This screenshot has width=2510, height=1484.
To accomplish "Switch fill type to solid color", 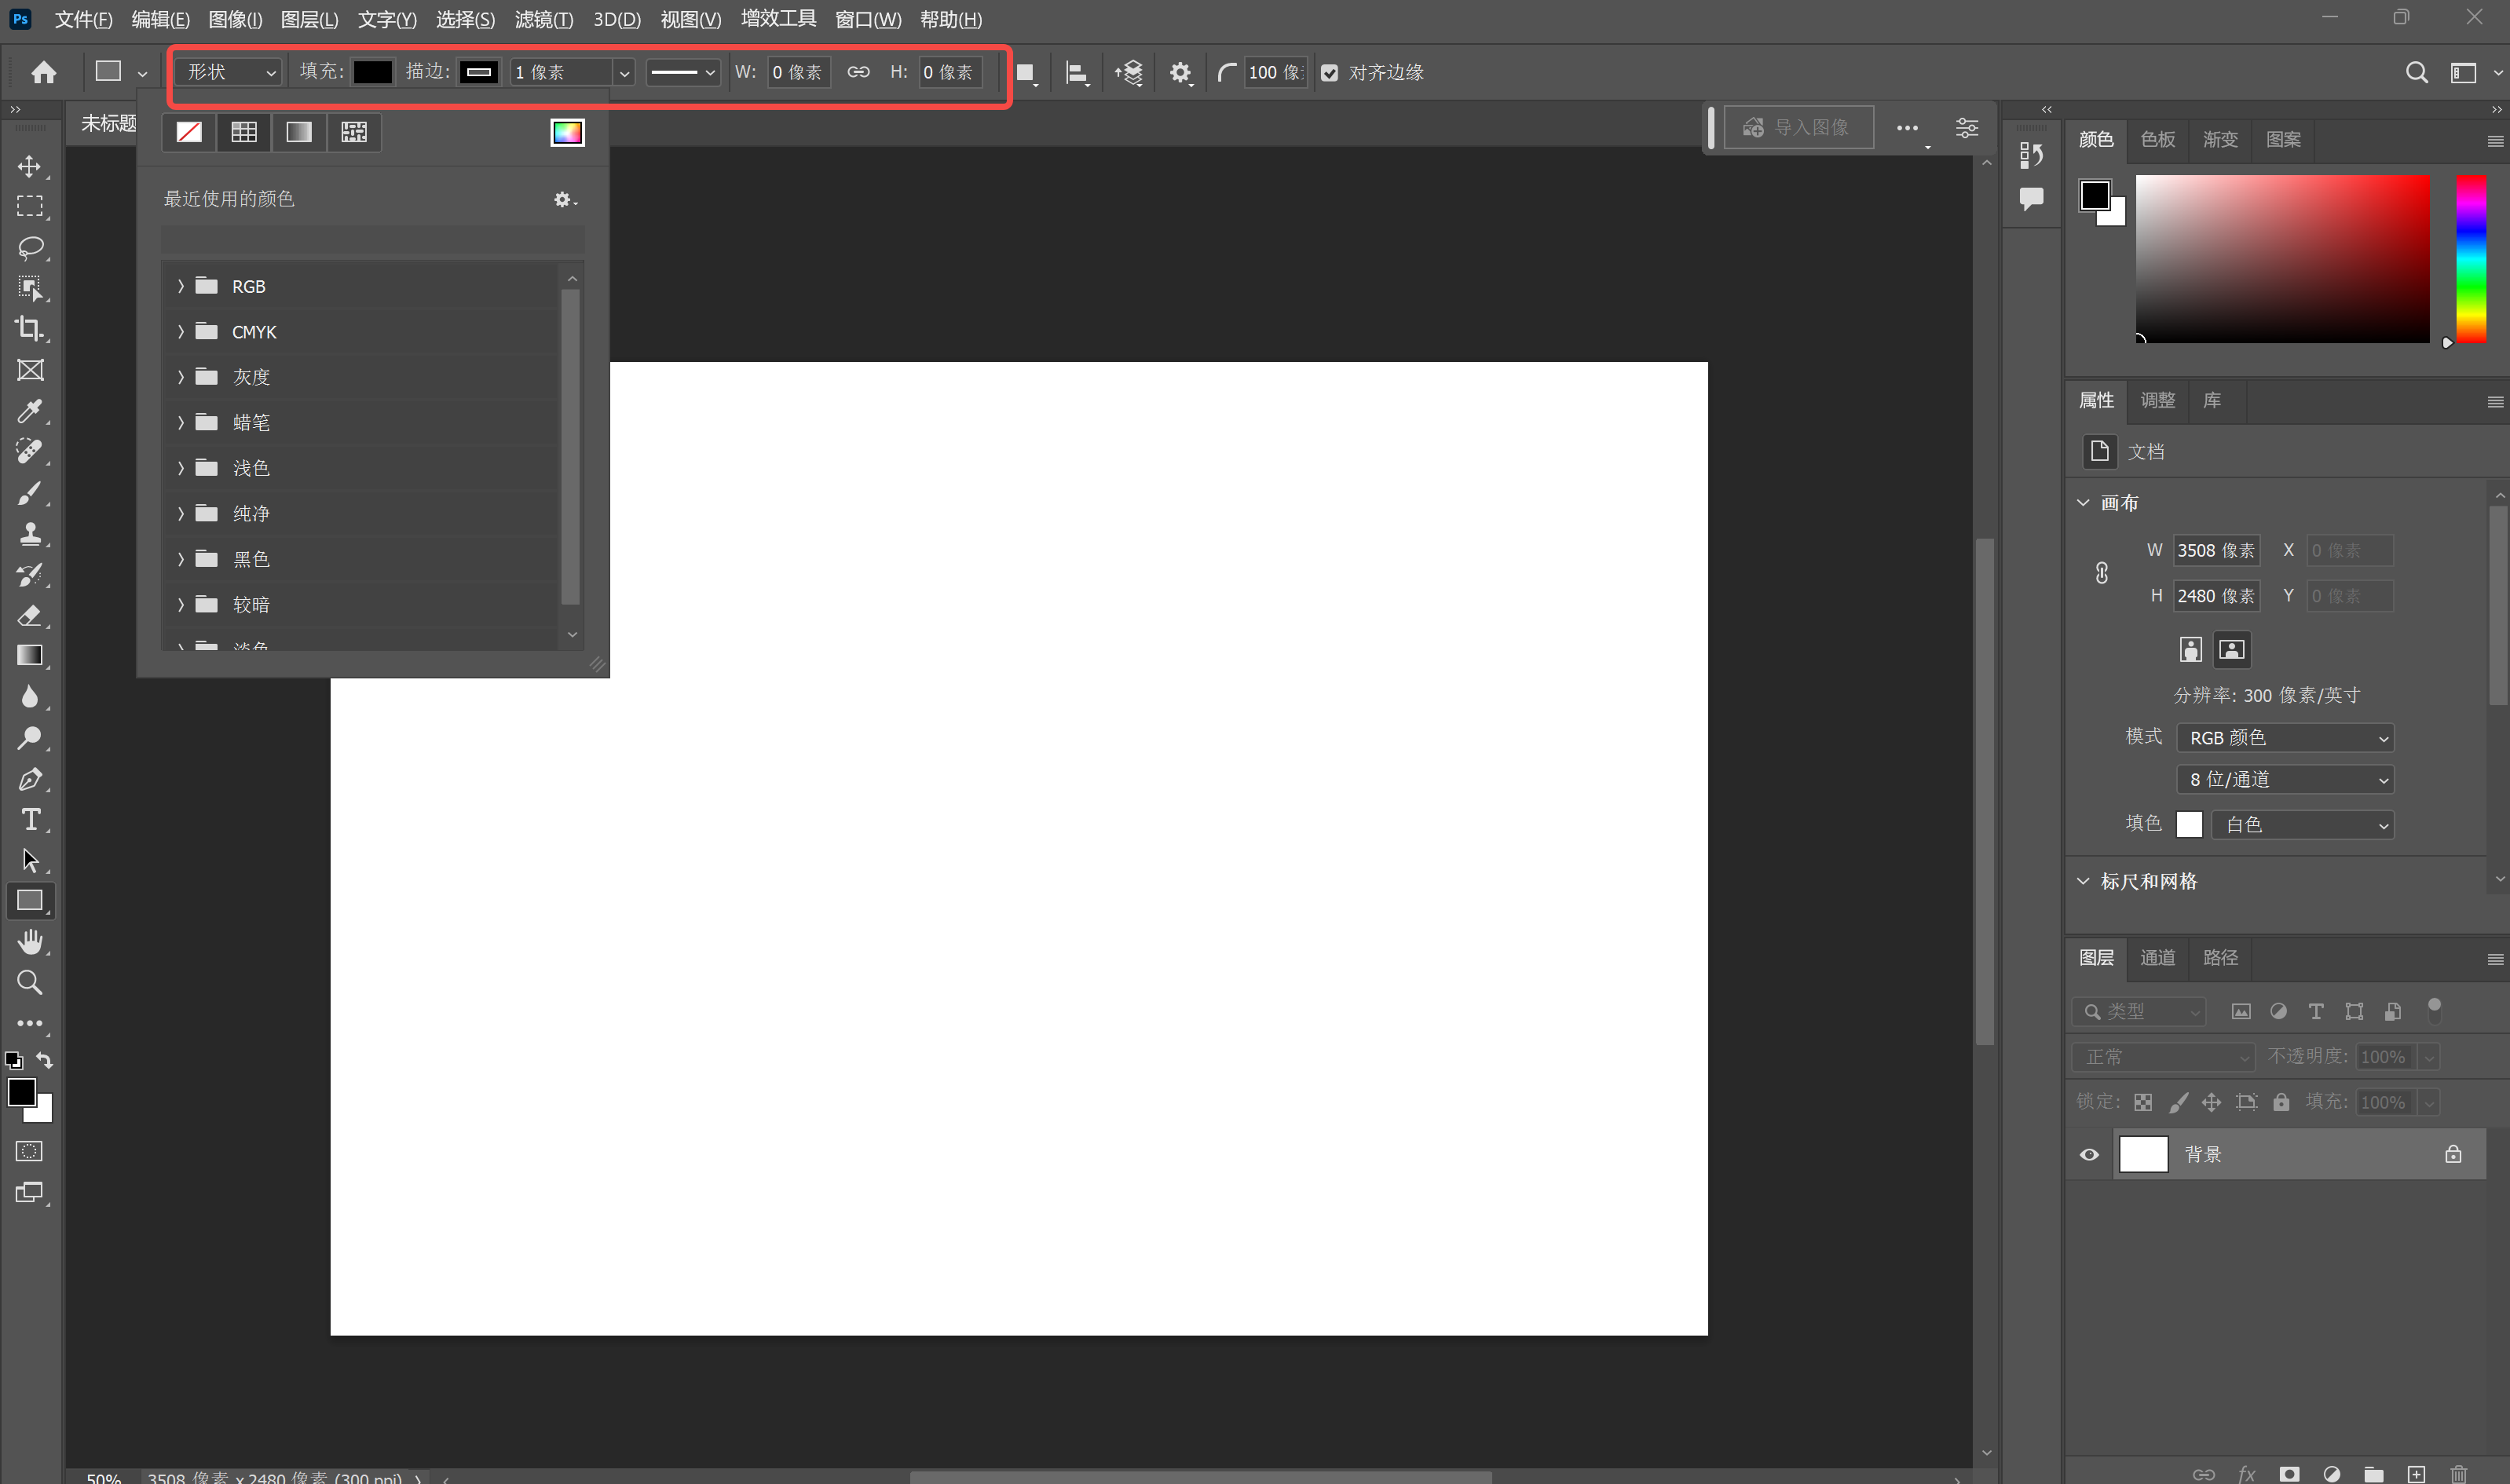I will click(x=244, y=132).
